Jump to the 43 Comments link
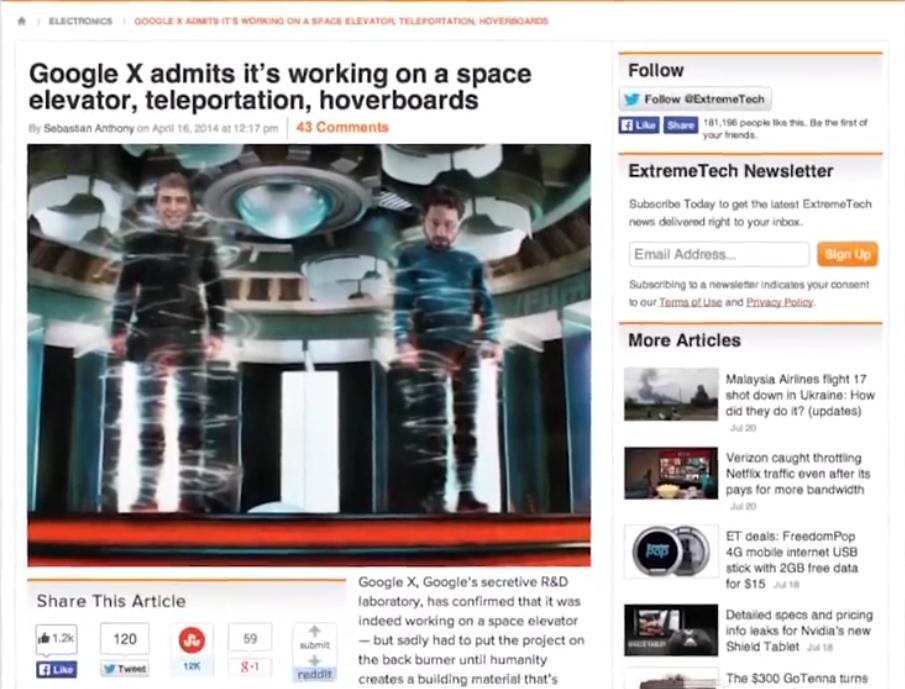 tap(342, 128)
